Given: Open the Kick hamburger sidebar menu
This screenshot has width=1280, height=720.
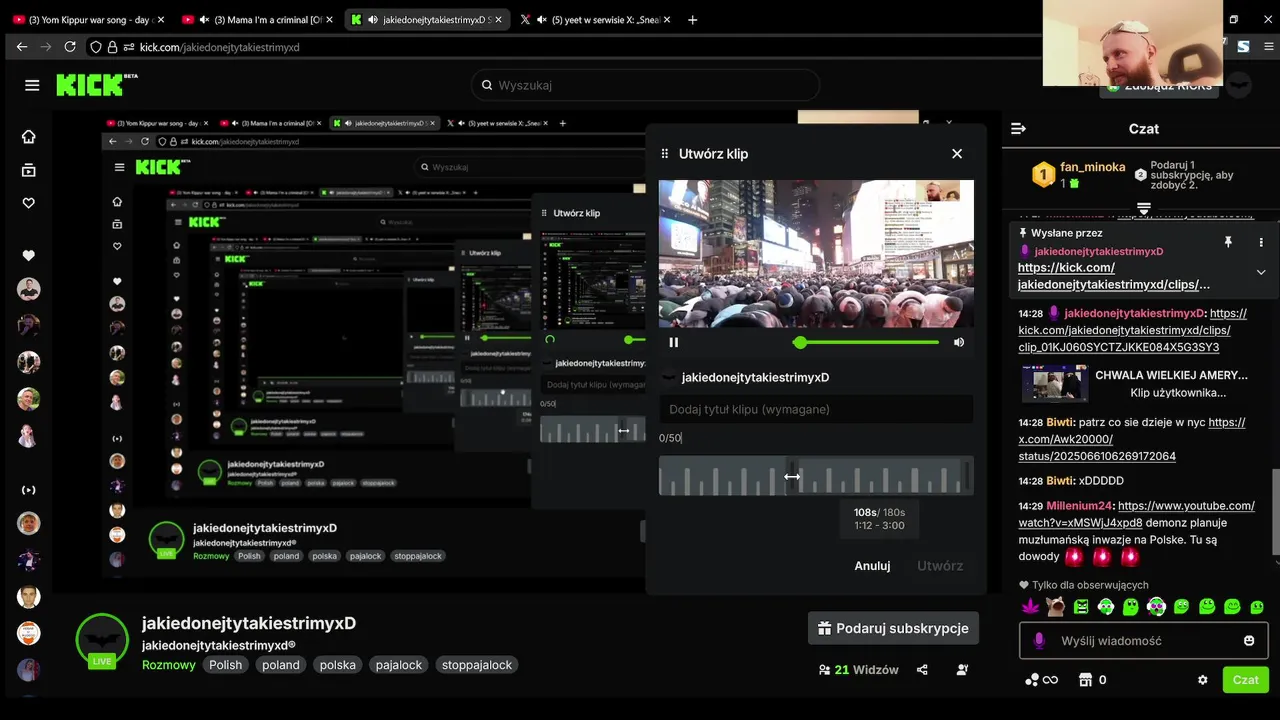Looking at the screenshot, I should pyautogui.click(x=32, y=85).
